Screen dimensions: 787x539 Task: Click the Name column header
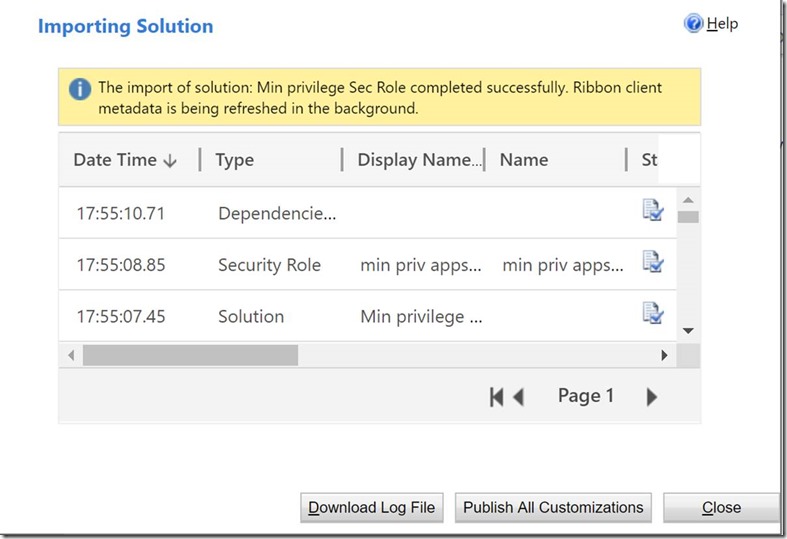[524, 160]
